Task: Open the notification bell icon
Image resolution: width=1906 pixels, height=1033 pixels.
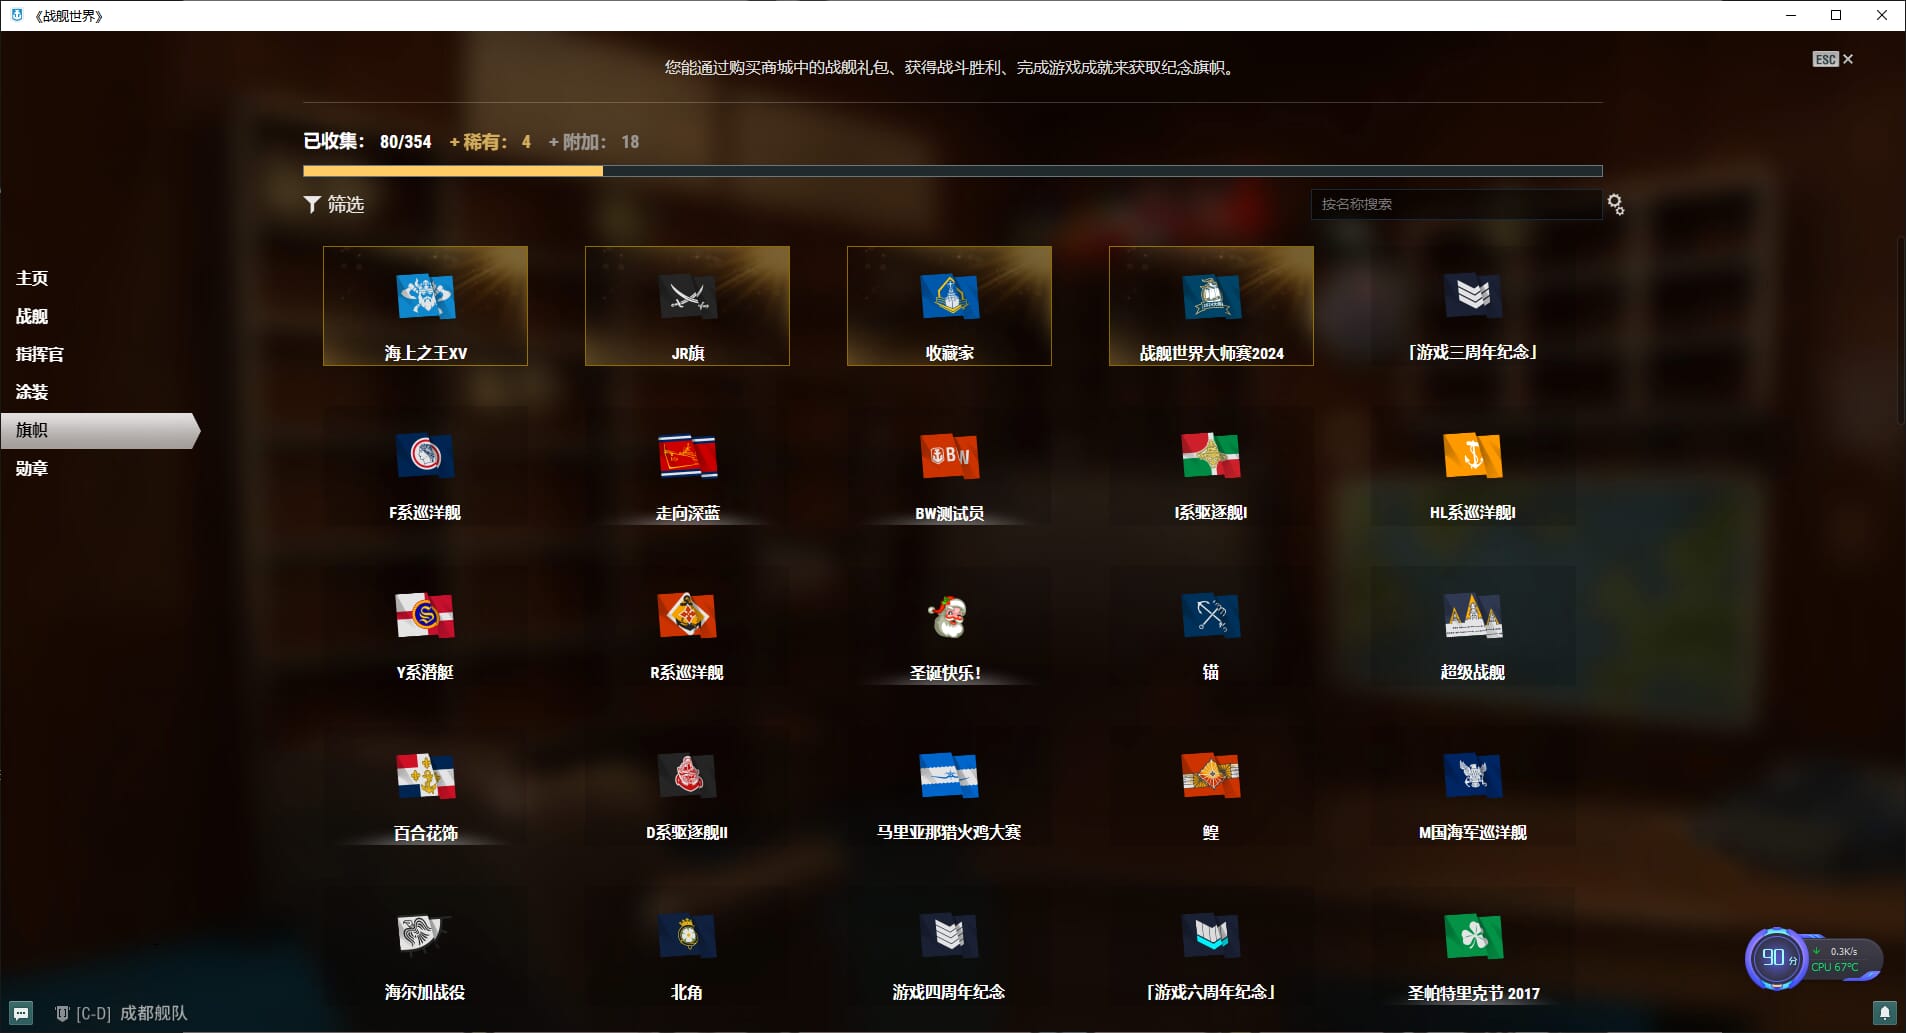Action: click(1884, 1013)
